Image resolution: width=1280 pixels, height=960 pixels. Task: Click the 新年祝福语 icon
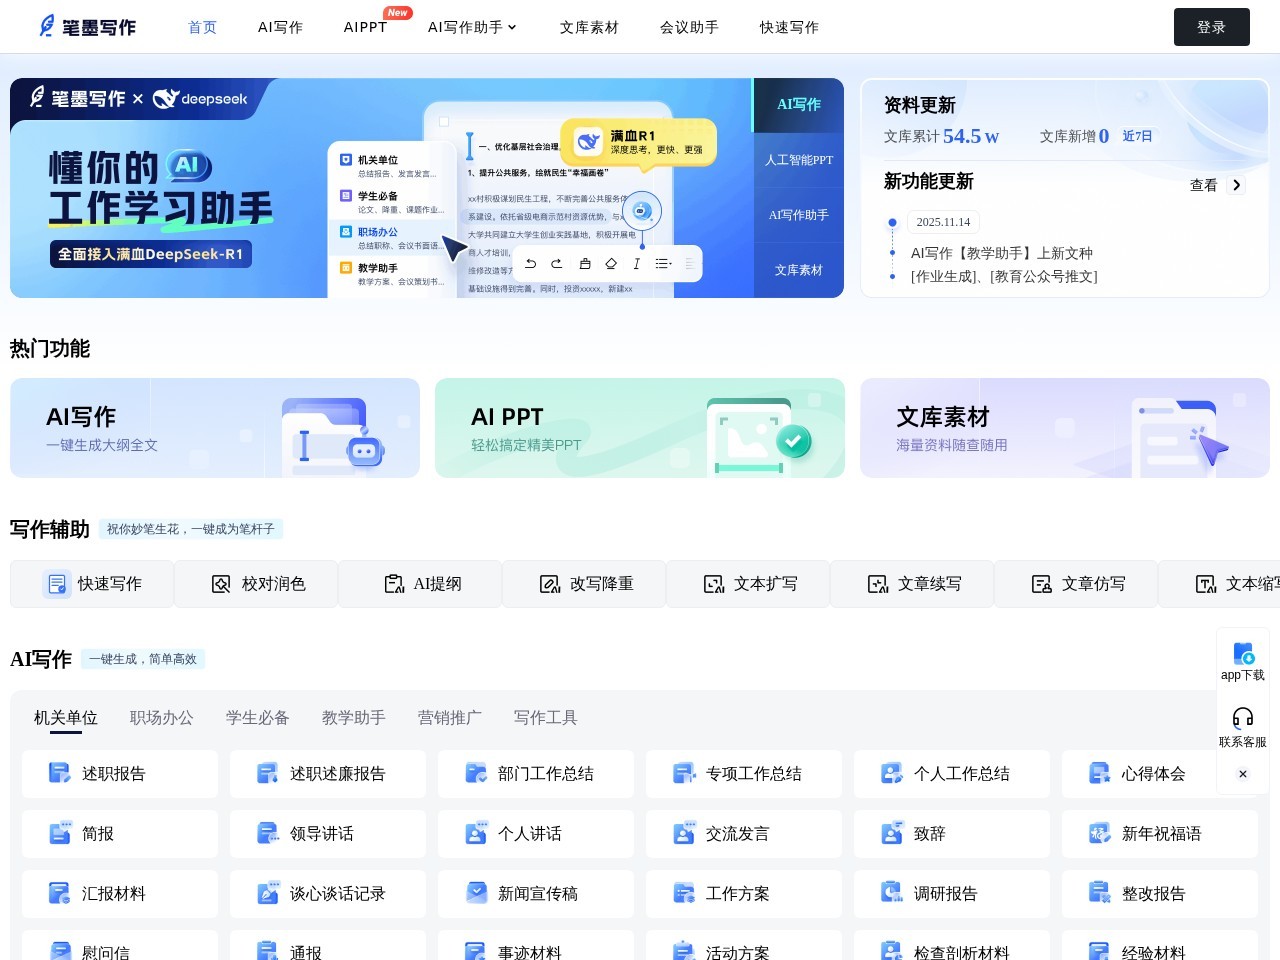(x=1100, y=833)
